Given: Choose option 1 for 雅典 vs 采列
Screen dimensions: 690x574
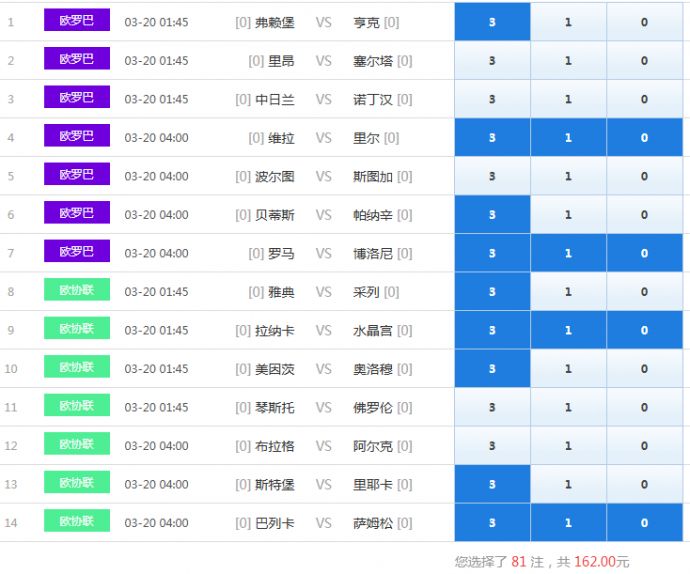Looking at the screenshot, I should pos(568,292).
